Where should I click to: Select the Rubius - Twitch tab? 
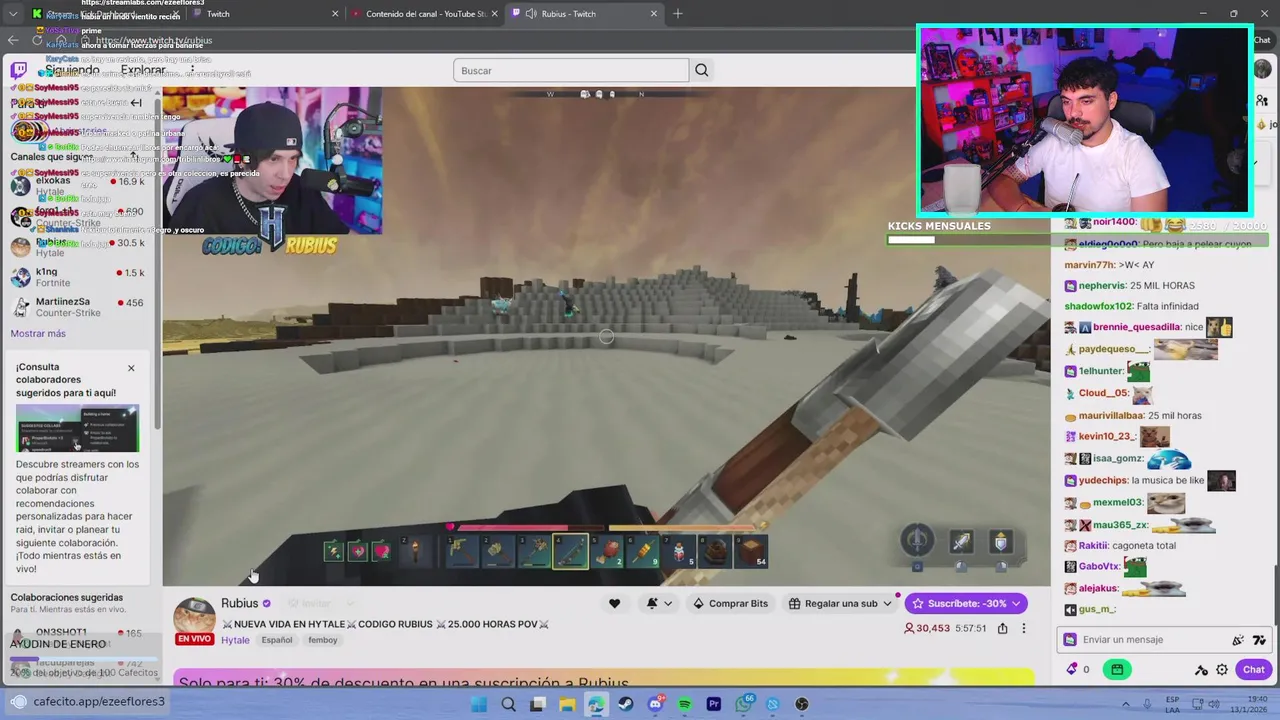click(x=583, y=13)
